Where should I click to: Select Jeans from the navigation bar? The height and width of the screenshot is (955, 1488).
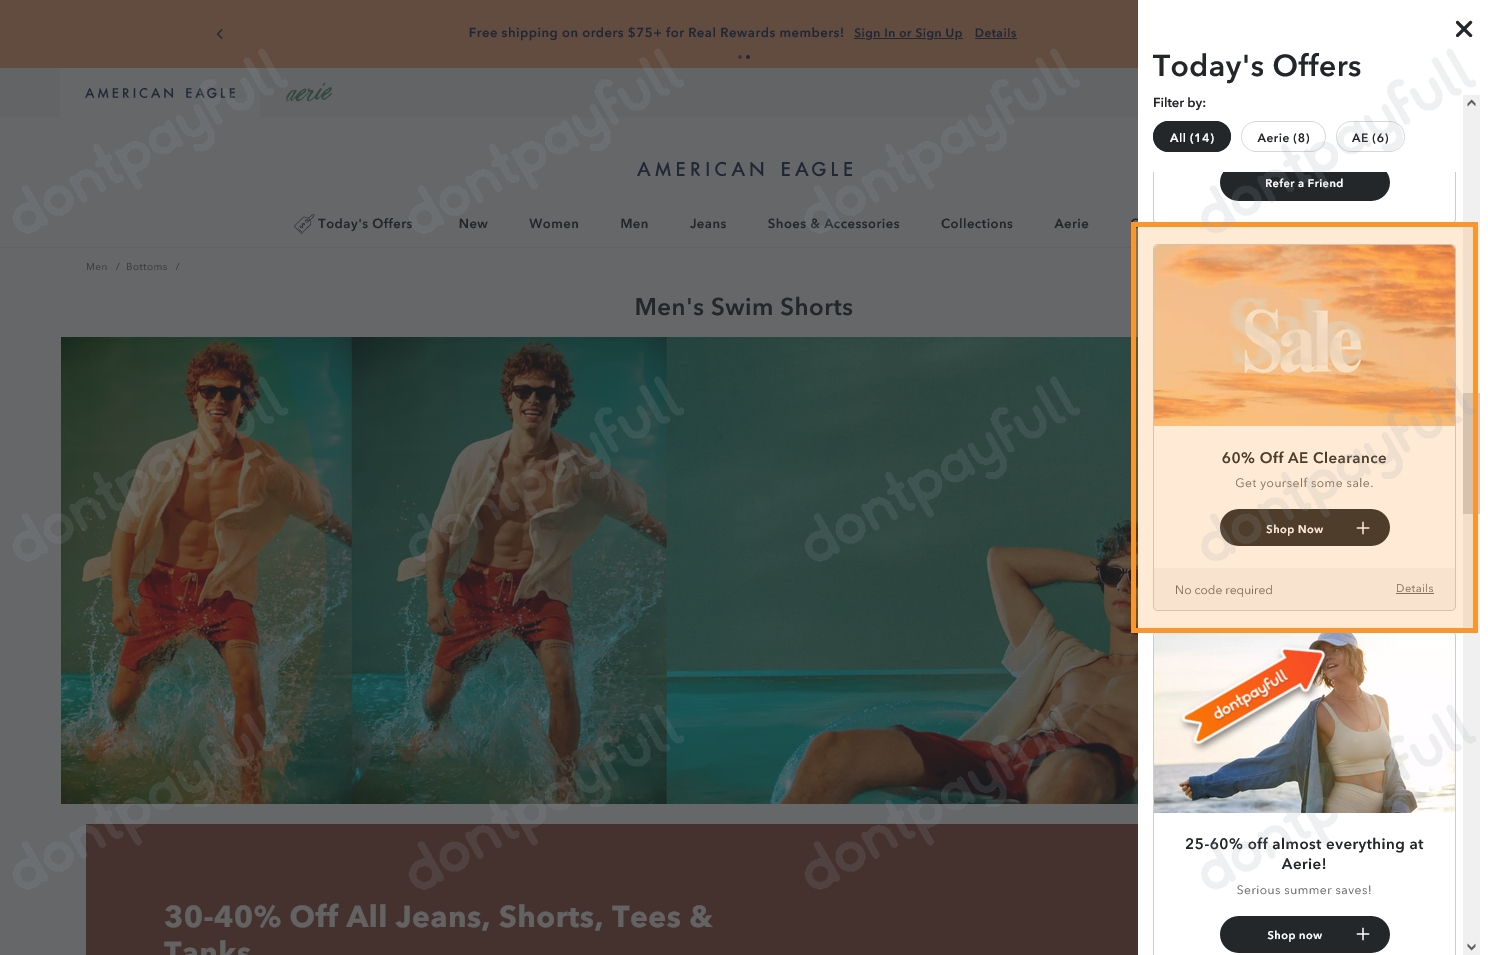(708, 223)
